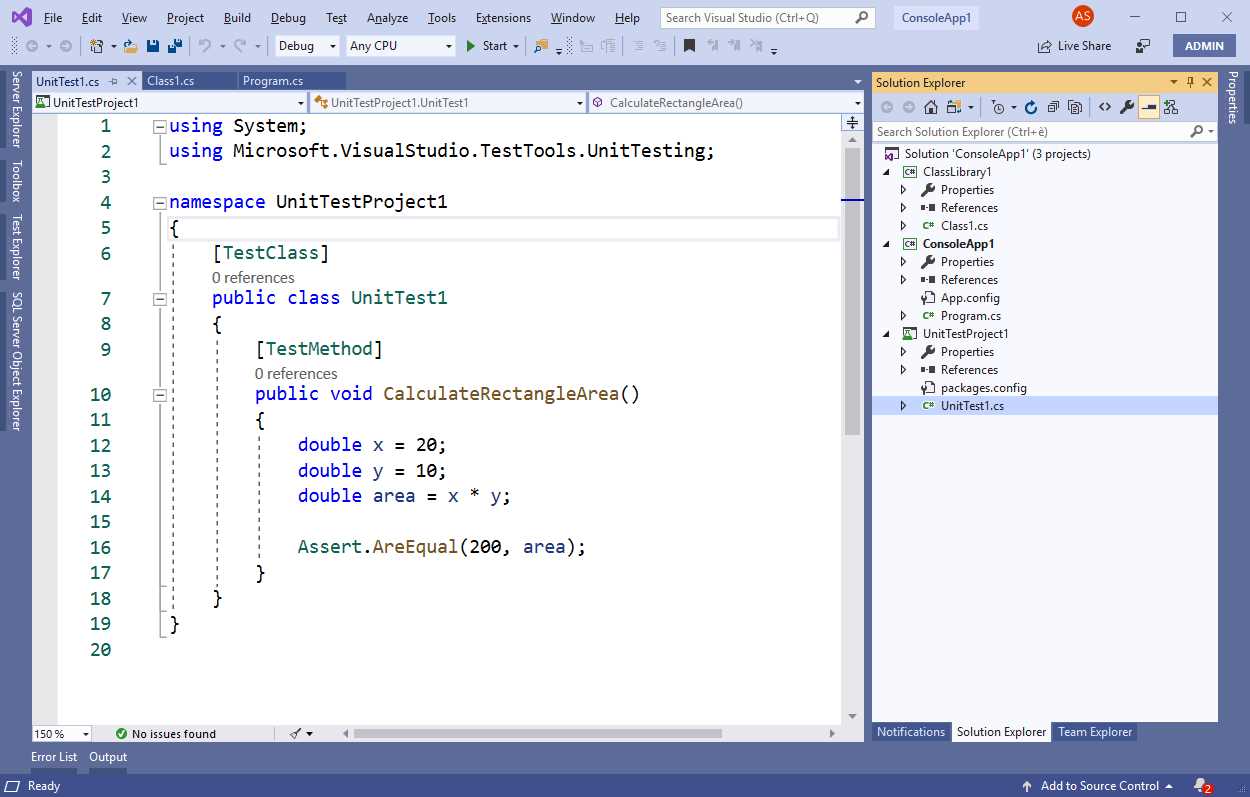Open the Test menu
The width and height of the screenshot is (1250, 797).
click(337, 18)
